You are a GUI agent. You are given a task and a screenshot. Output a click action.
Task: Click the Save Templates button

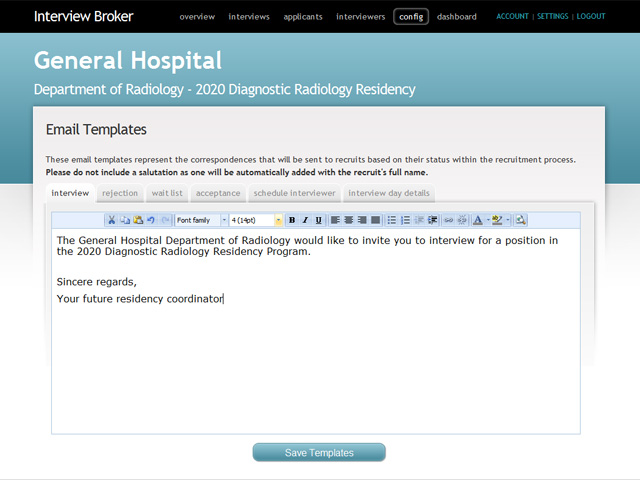point(319,453)
